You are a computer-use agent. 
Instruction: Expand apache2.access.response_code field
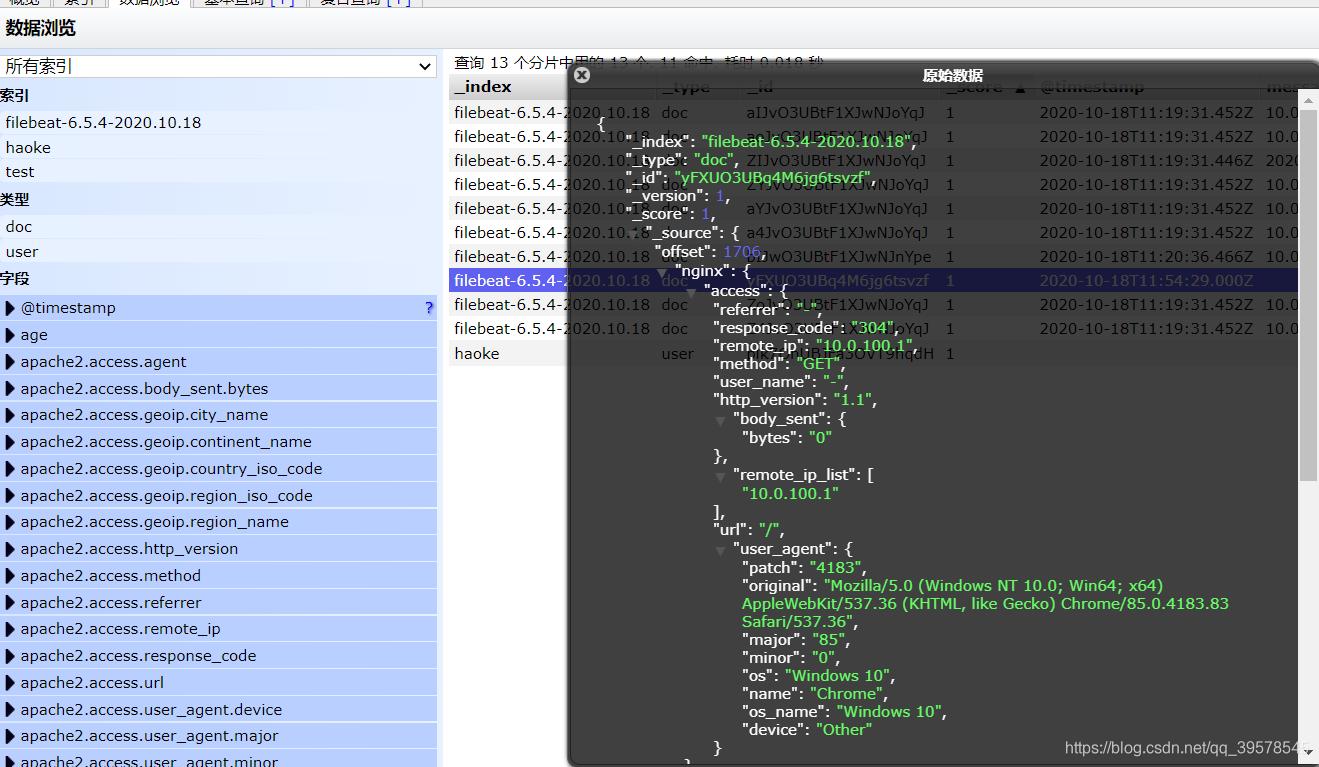(x=11, y=656)
